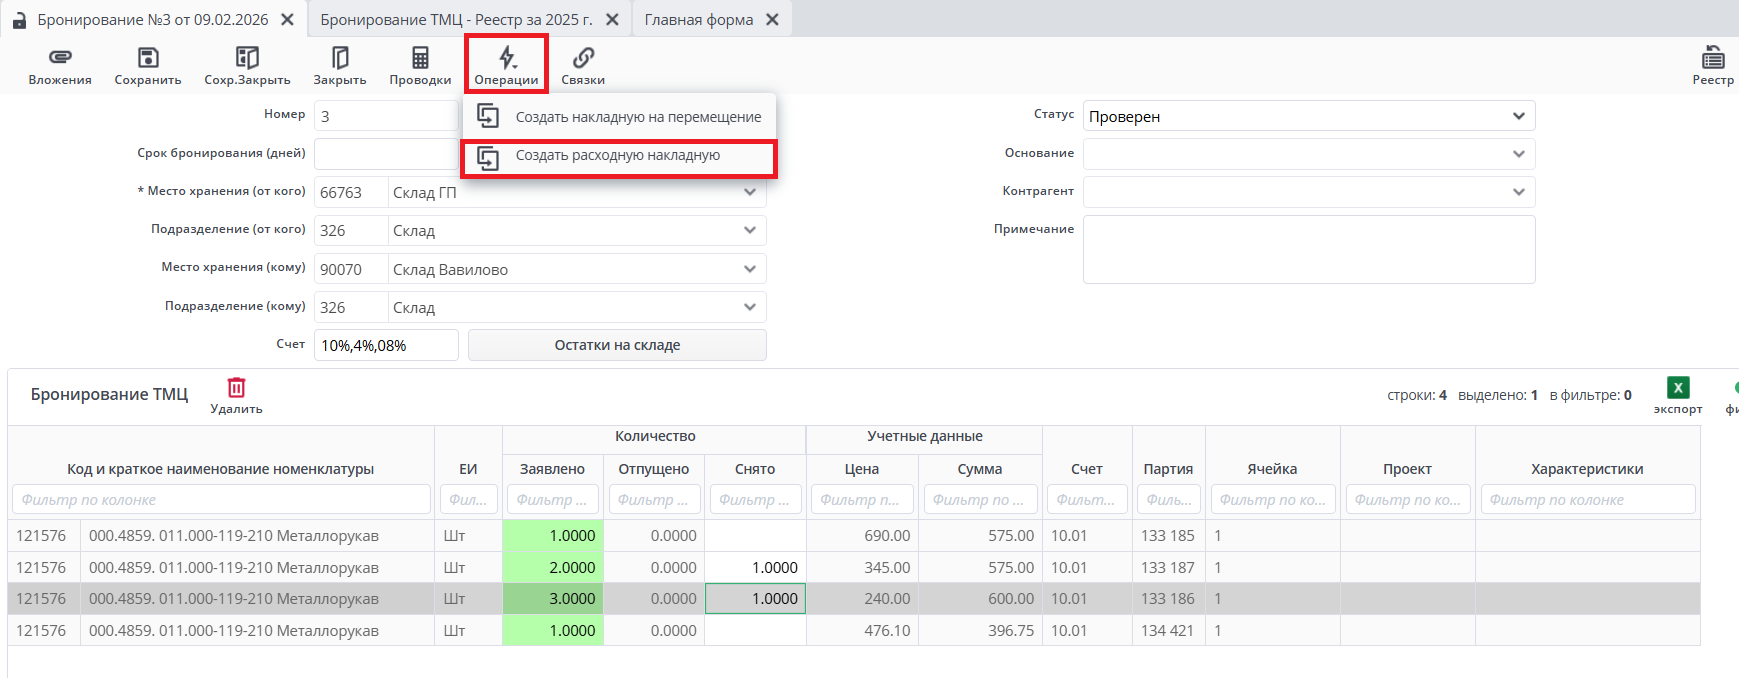Open the Вложения attachments icon
This screenshot has width=1739, height=678.
pyautogui.click(x=60, y=58)
